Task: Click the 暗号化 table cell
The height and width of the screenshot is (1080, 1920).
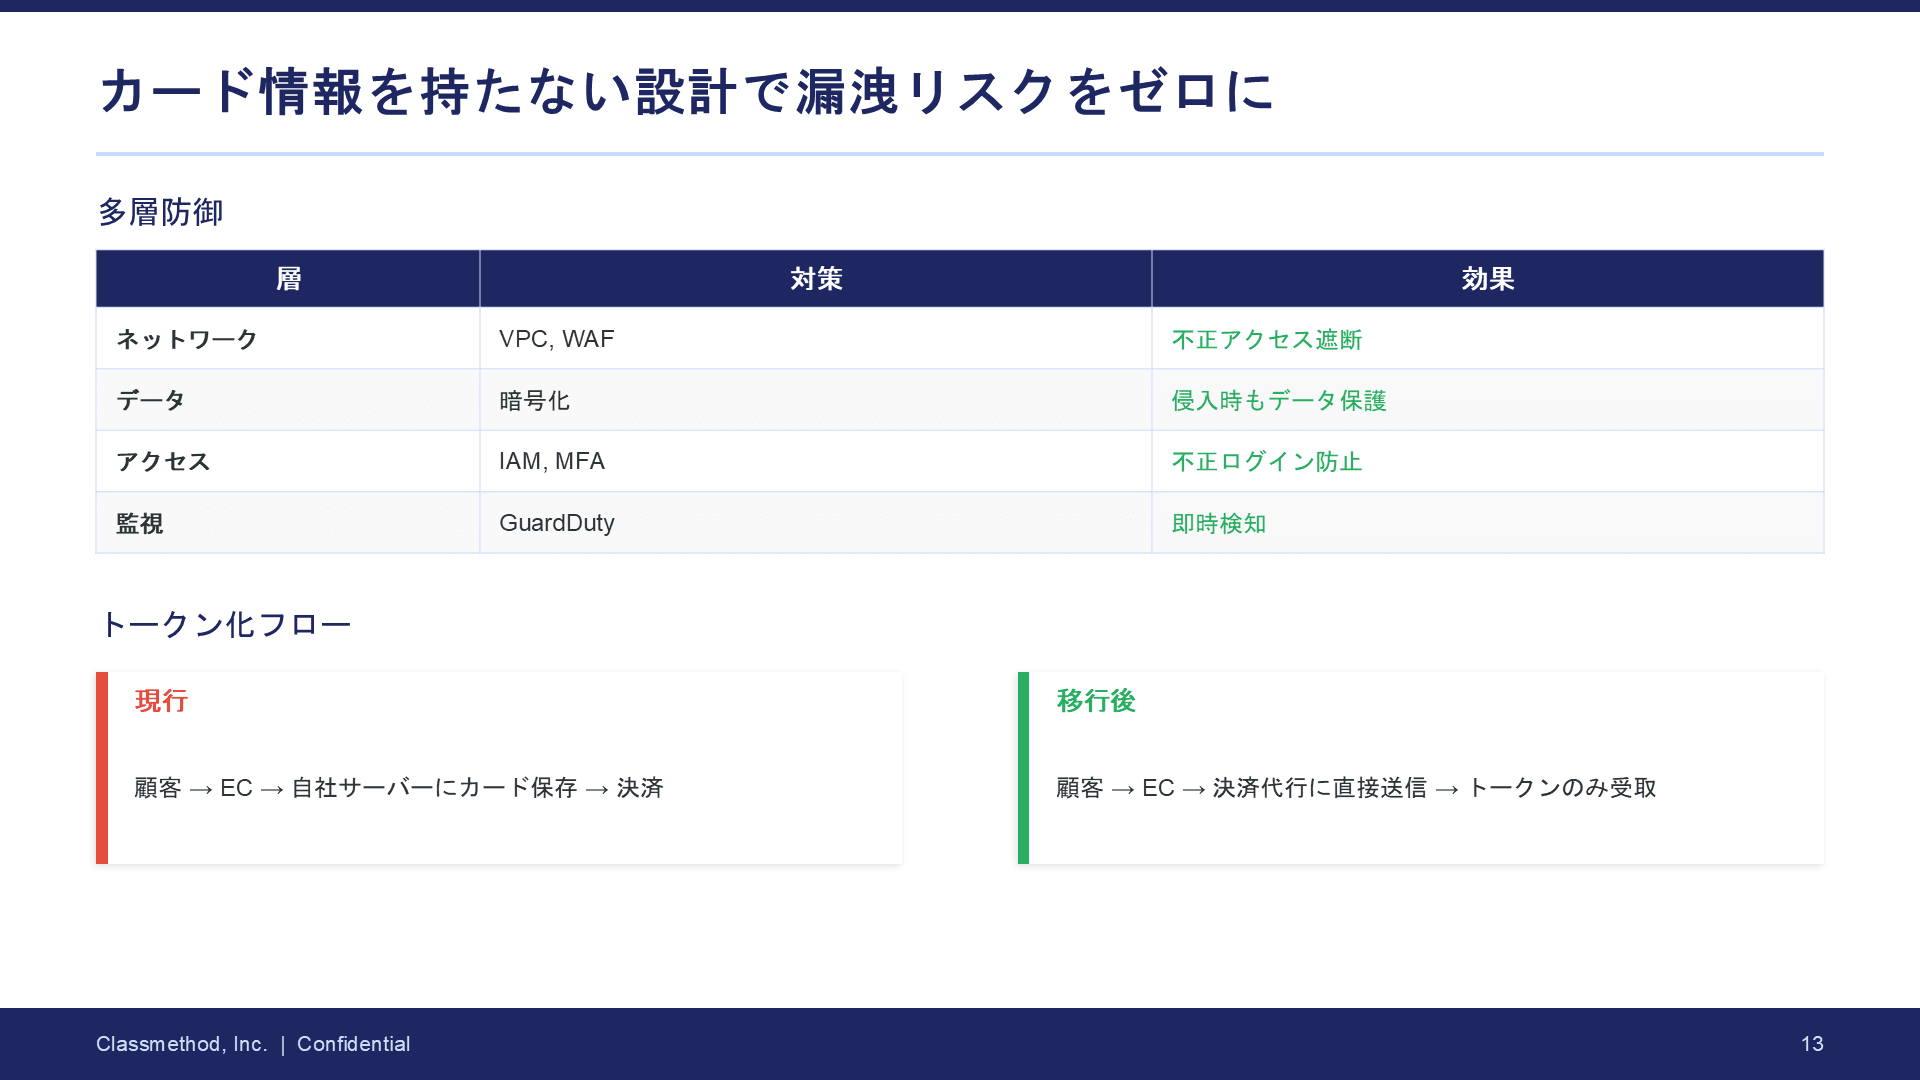Action: click(534, 401)
